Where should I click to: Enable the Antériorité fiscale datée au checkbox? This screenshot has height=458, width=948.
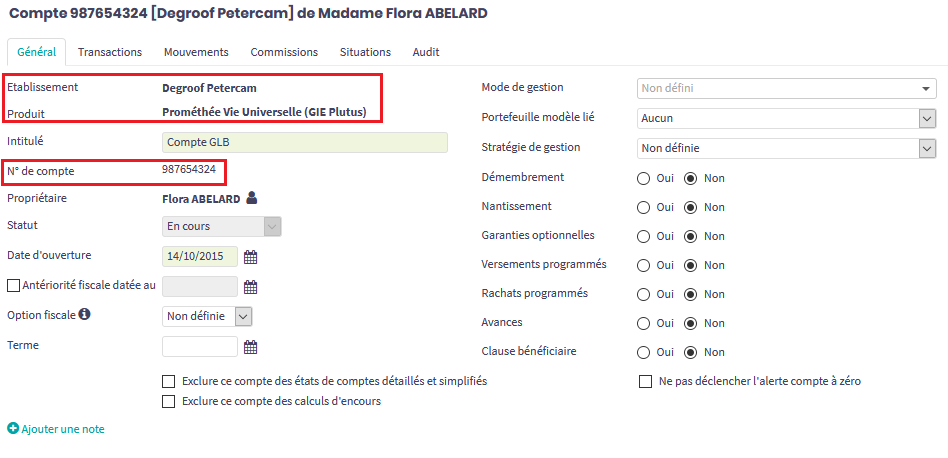(13, 286)
